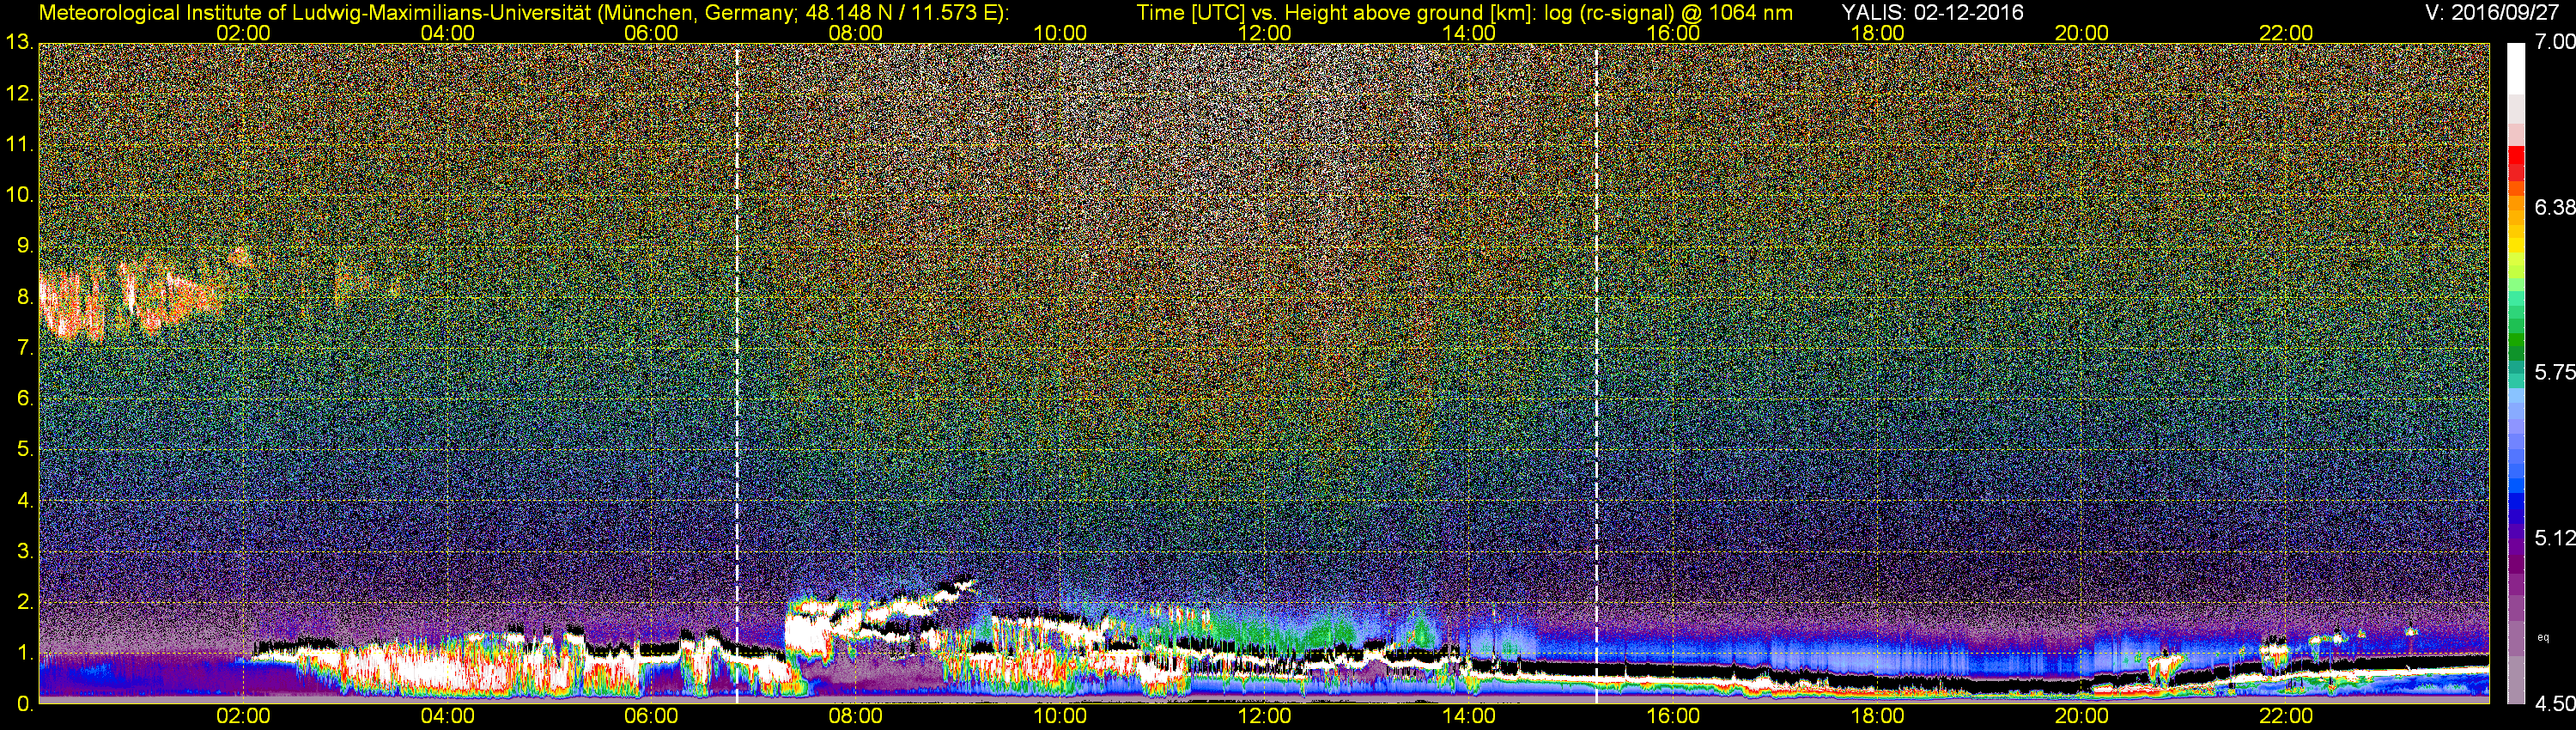Click the 22:00 label on the top axis
Viewport: 2576px width, 730px height.
(x=2286, y=33)
